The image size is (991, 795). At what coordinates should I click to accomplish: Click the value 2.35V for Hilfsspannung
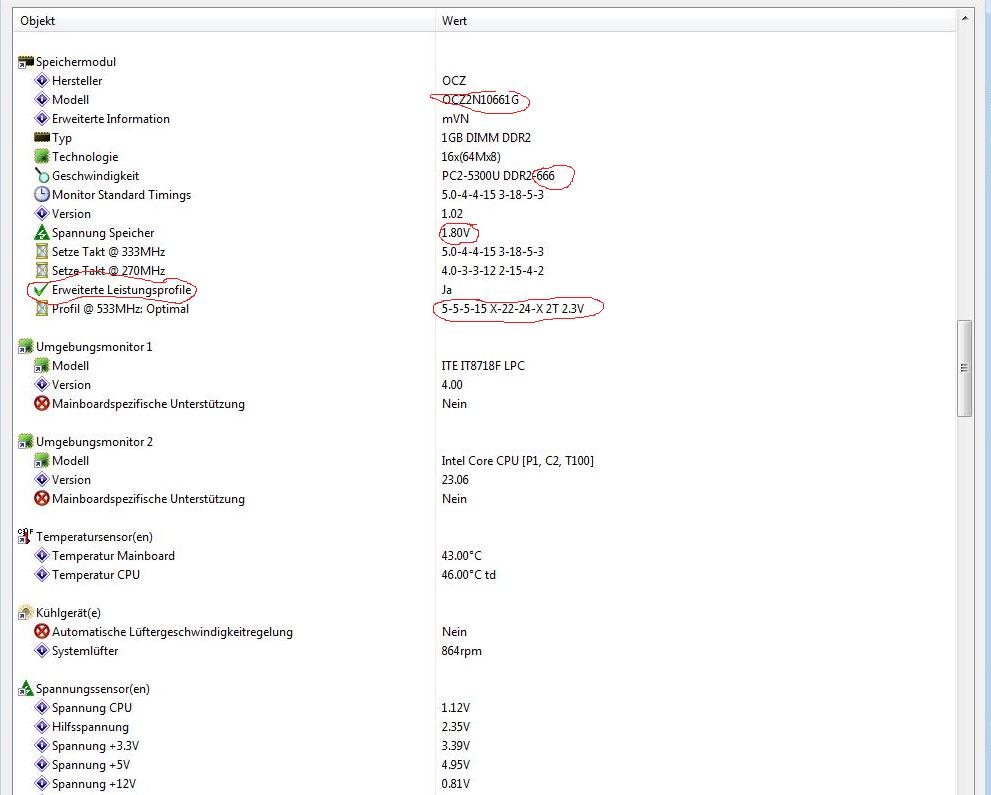tap(456, 726)
